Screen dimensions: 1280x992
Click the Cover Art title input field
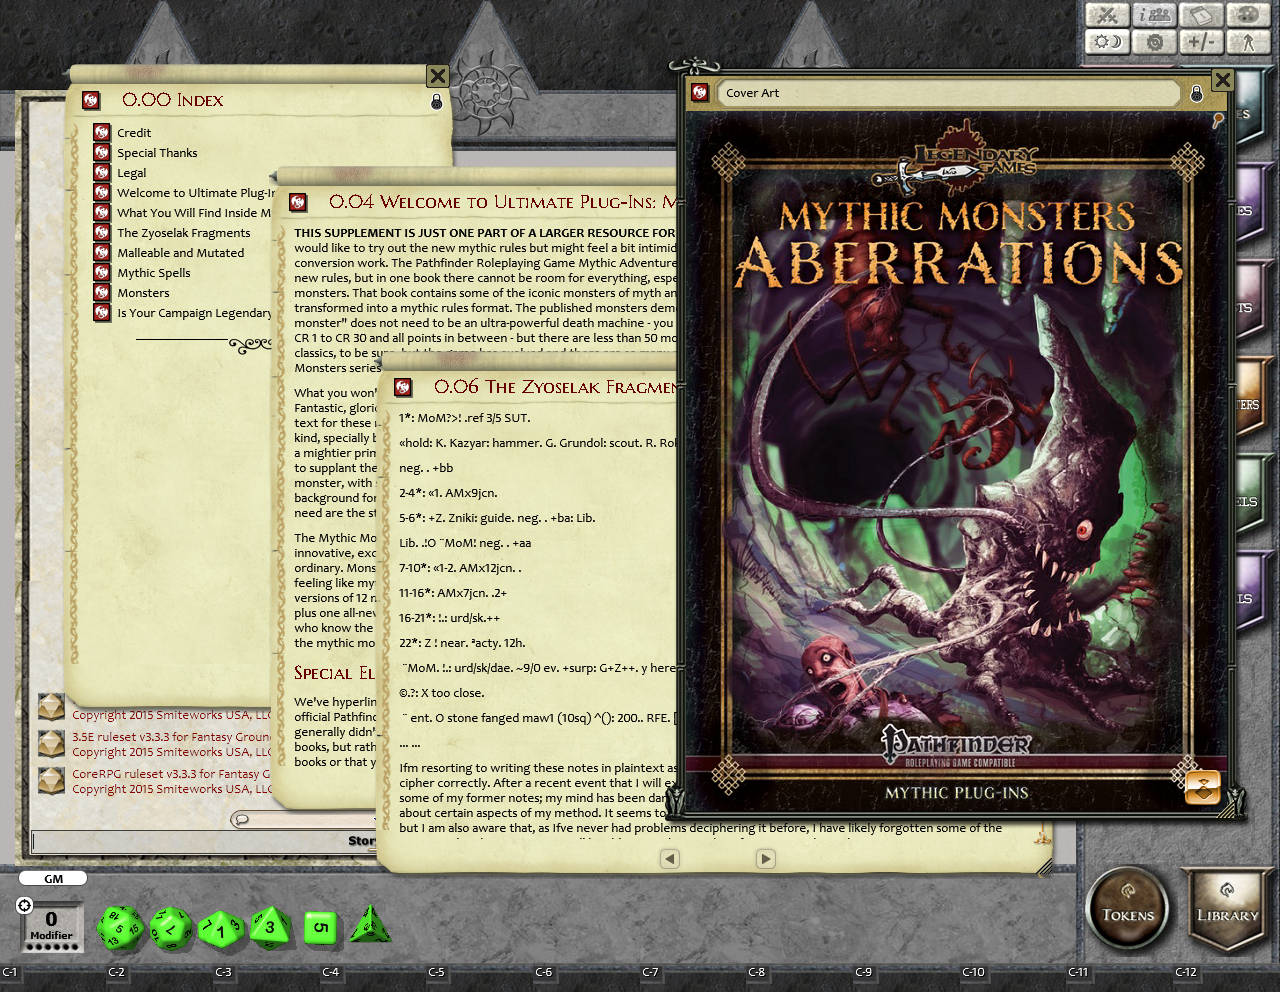click(948, 93)
